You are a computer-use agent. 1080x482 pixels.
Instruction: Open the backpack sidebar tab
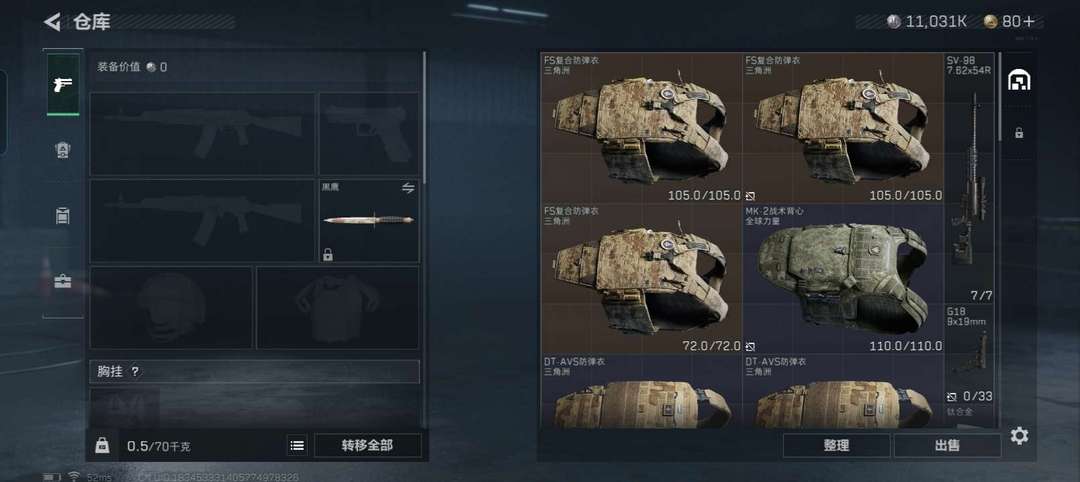(x=63, y=216)
